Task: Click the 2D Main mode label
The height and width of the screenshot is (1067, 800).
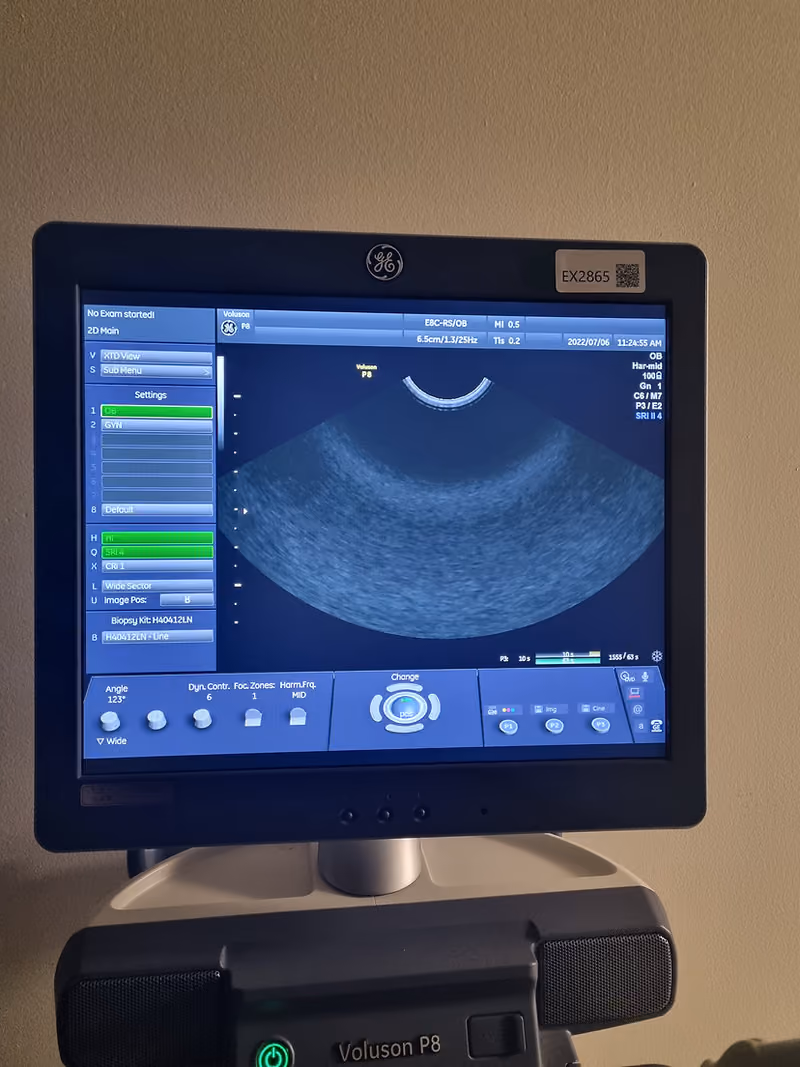Action: pyautogui.click(x=103, y=331)
